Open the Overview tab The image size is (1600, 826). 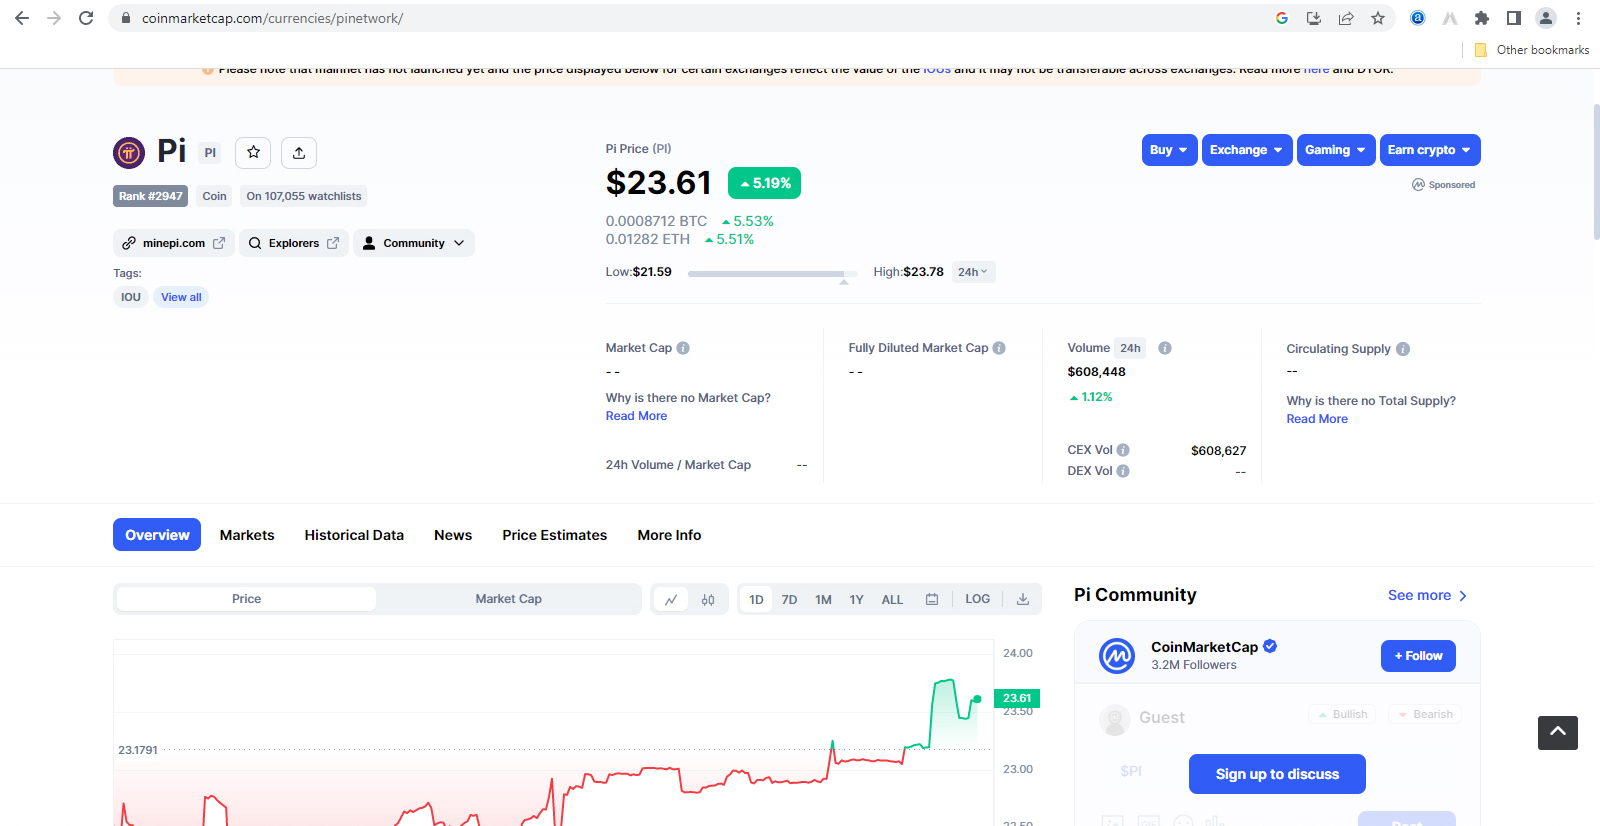pyautogui.click(x=157, y=535)
